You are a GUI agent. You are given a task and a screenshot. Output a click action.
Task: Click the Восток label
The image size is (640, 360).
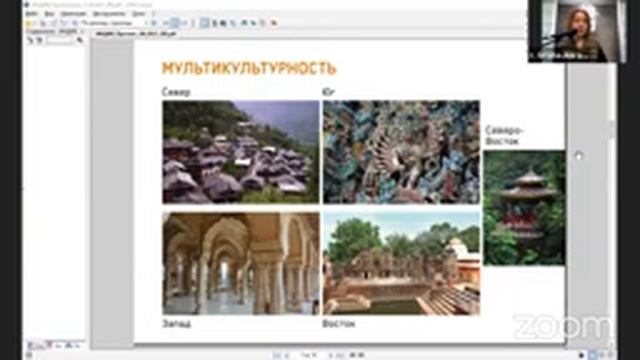point(339,324)
